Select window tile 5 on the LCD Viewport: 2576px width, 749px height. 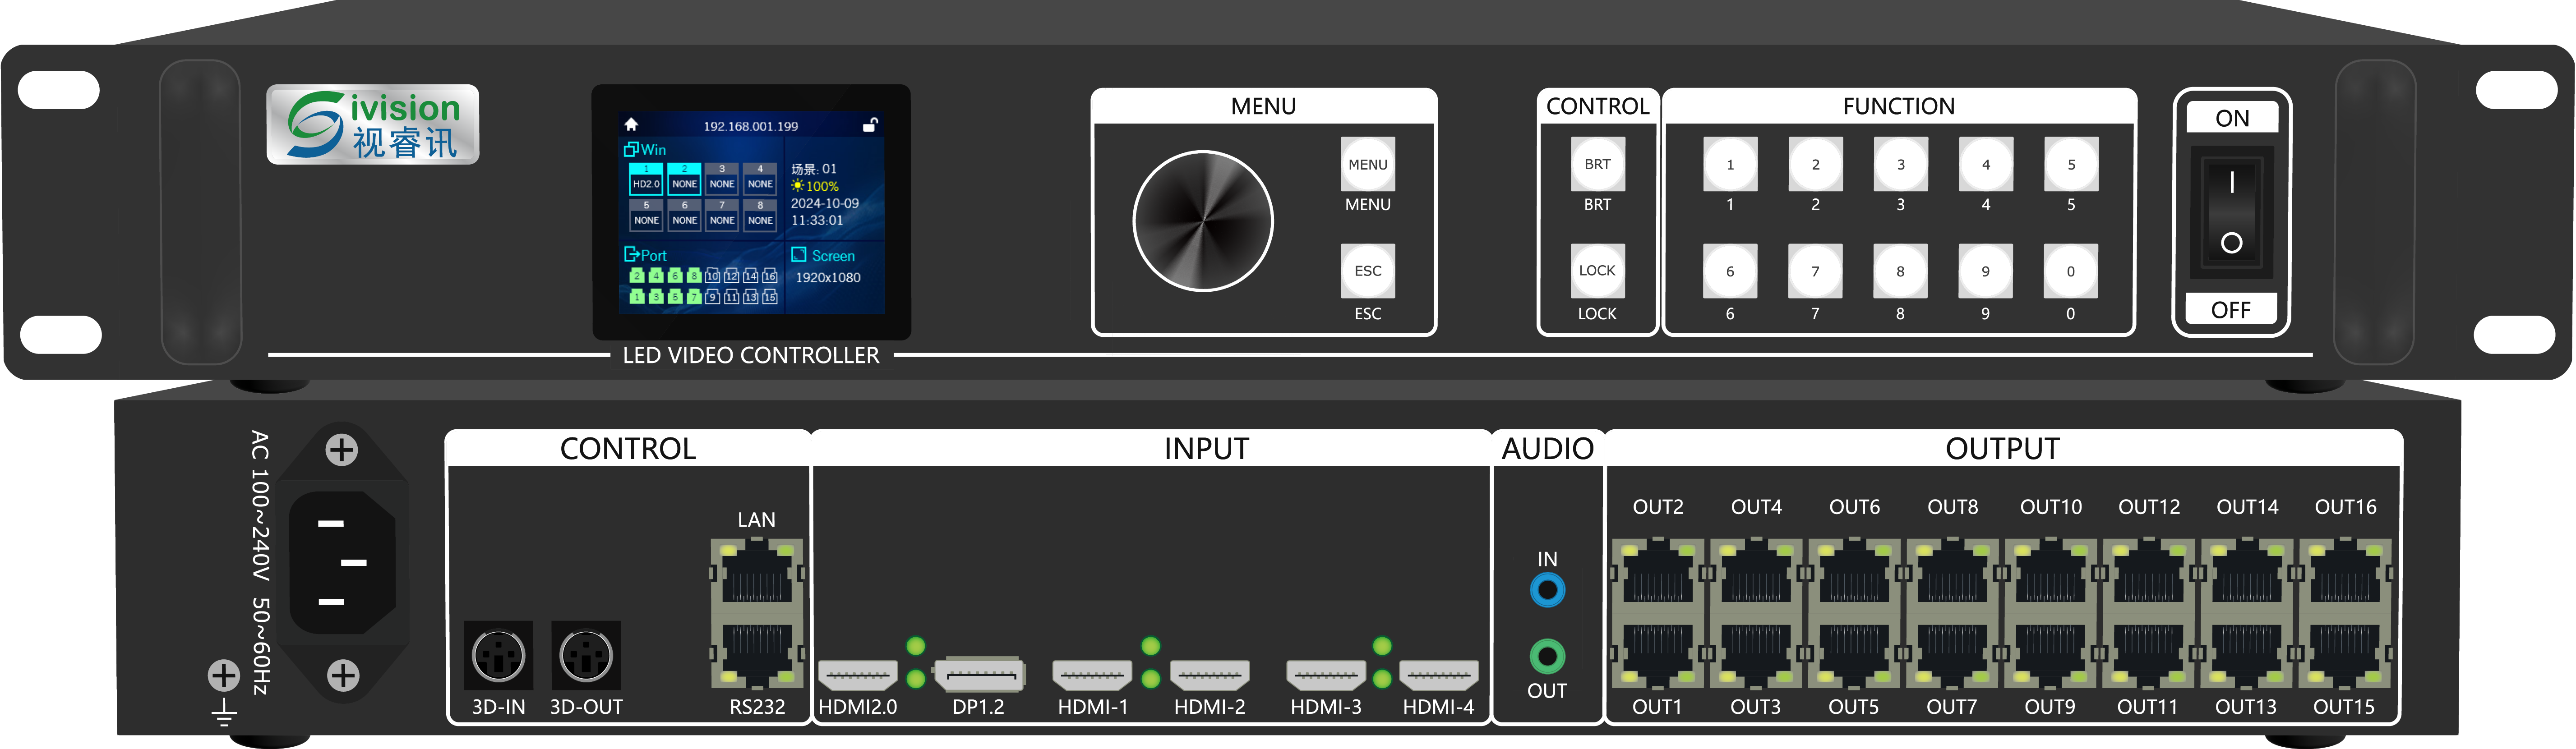pyautogui.click(x=646, y=216)
